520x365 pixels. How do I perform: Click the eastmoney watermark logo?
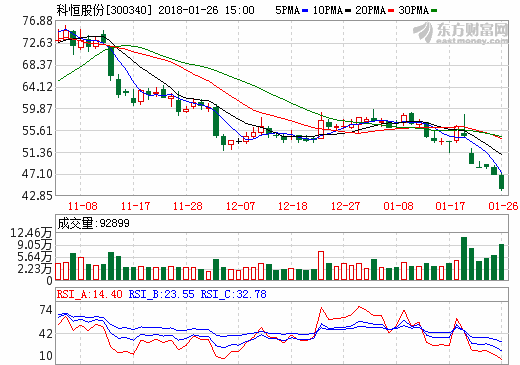click(461, 33)
